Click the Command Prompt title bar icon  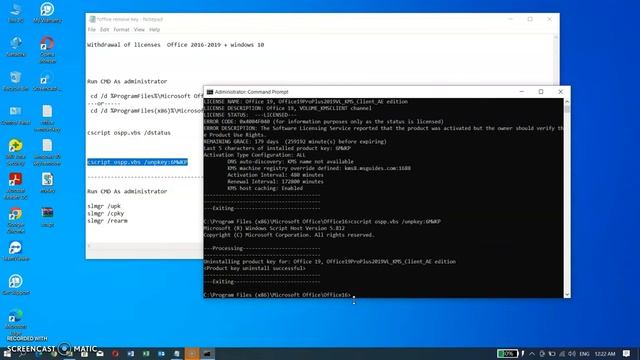coord(210,92)
